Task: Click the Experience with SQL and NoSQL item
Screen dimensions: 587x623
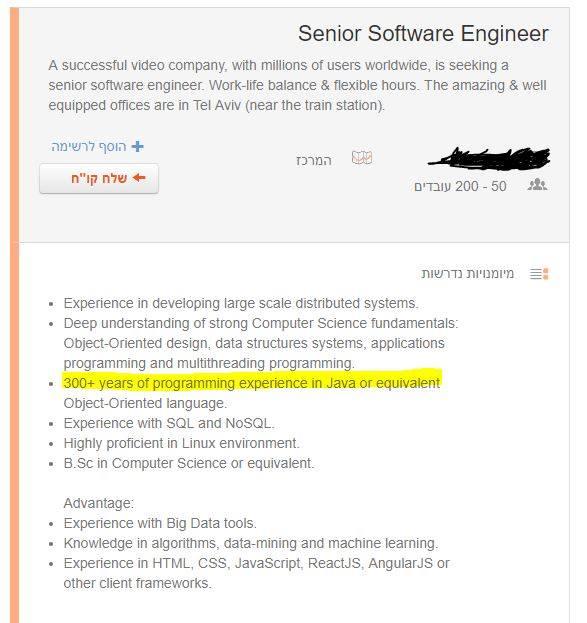Action: point(169,423)
